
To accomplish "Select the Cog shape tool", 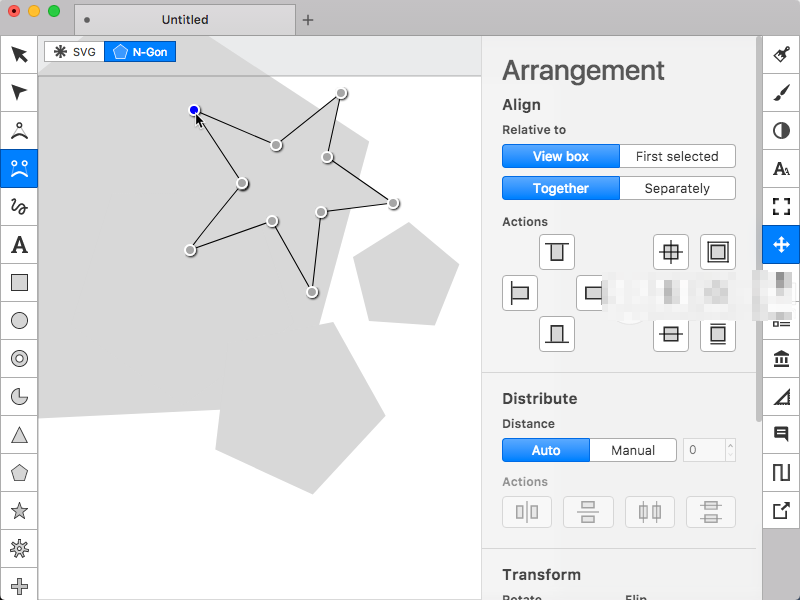I will point(19,548).
